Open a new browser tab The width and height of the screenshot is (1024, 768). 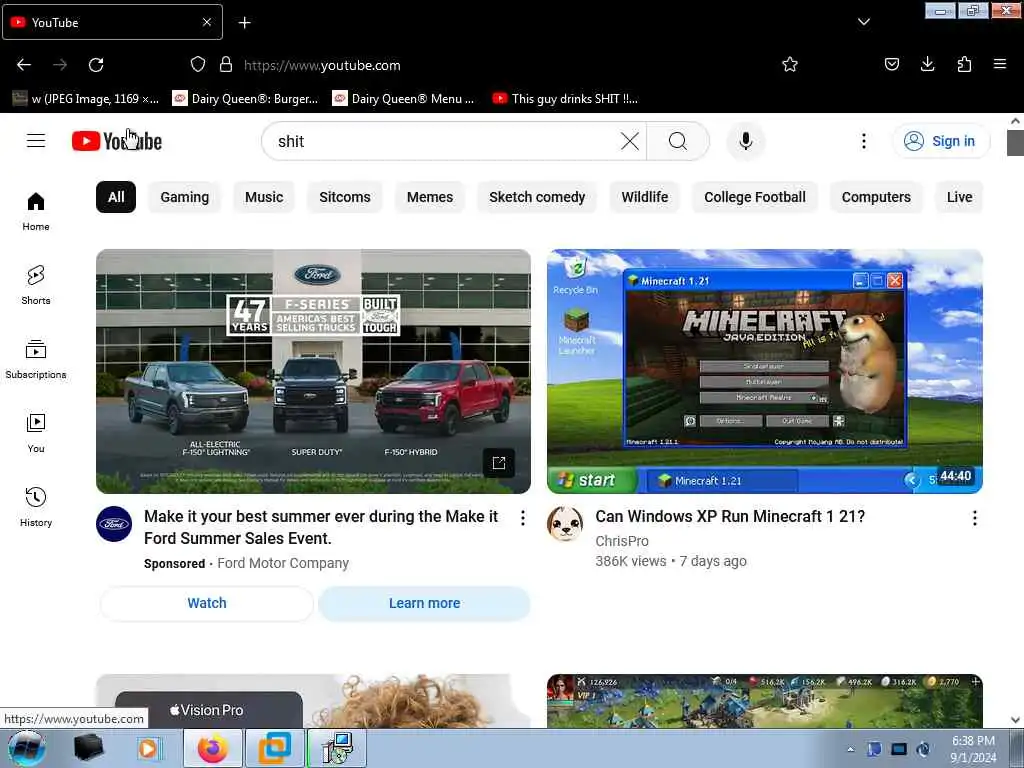(x=244, y=23)
